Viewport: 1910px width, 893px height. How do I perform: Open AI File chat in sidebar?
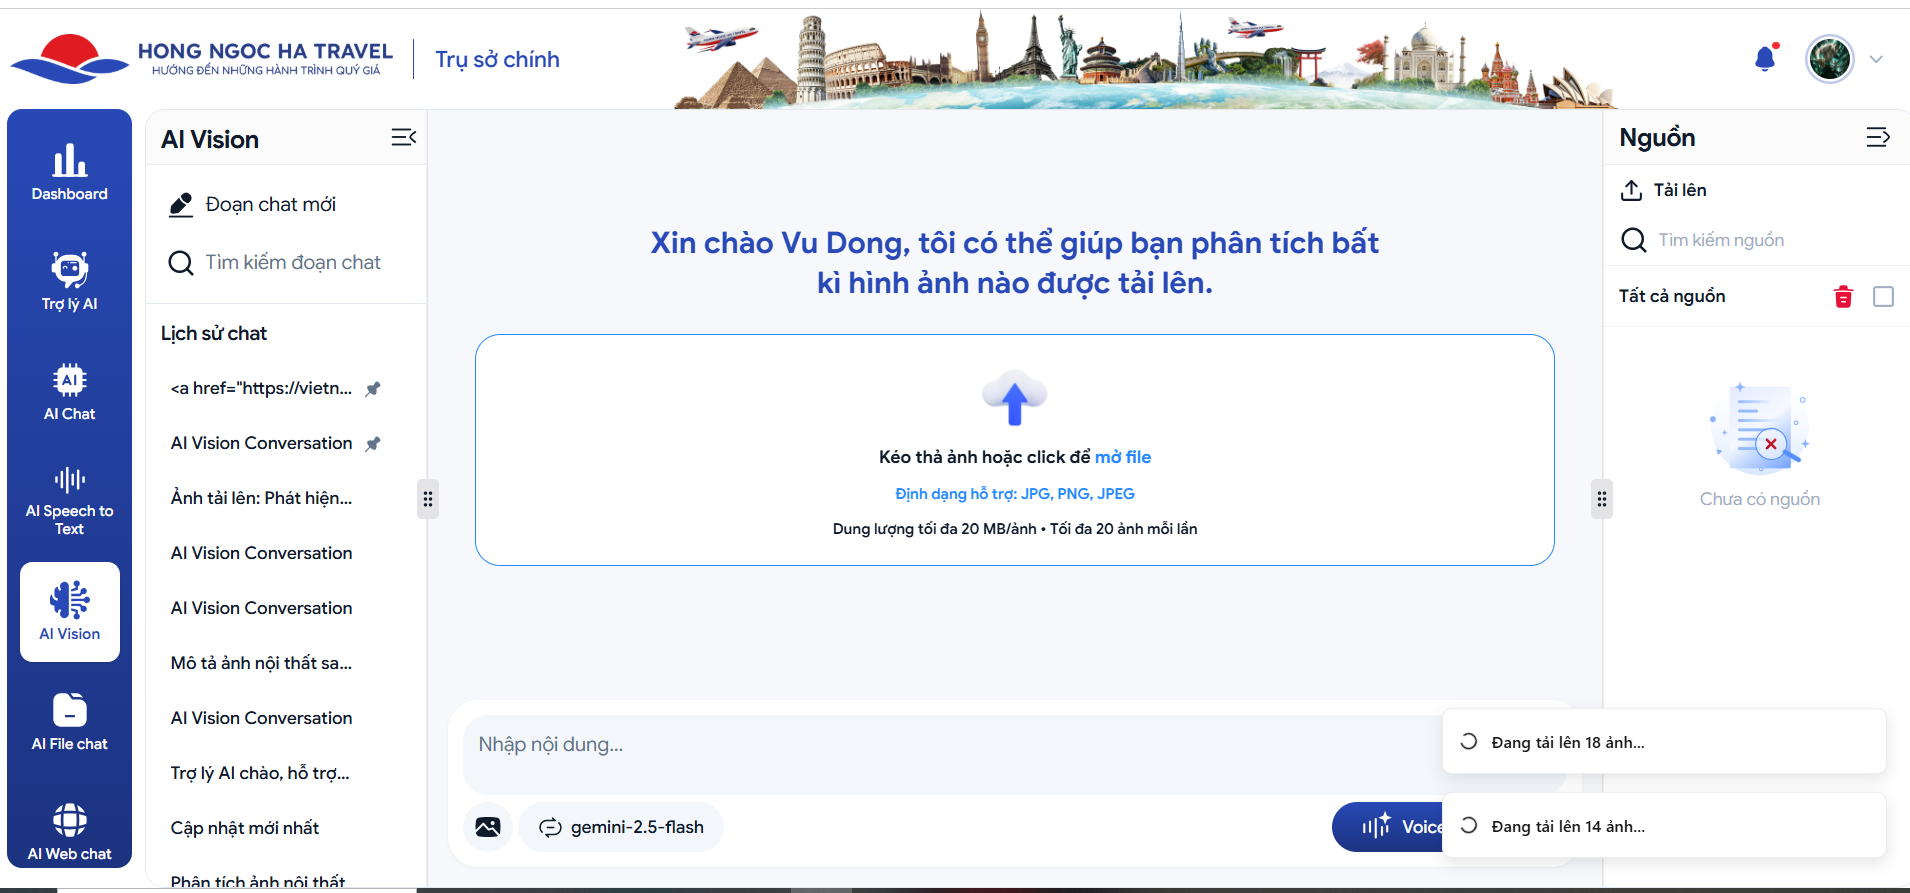69,722
